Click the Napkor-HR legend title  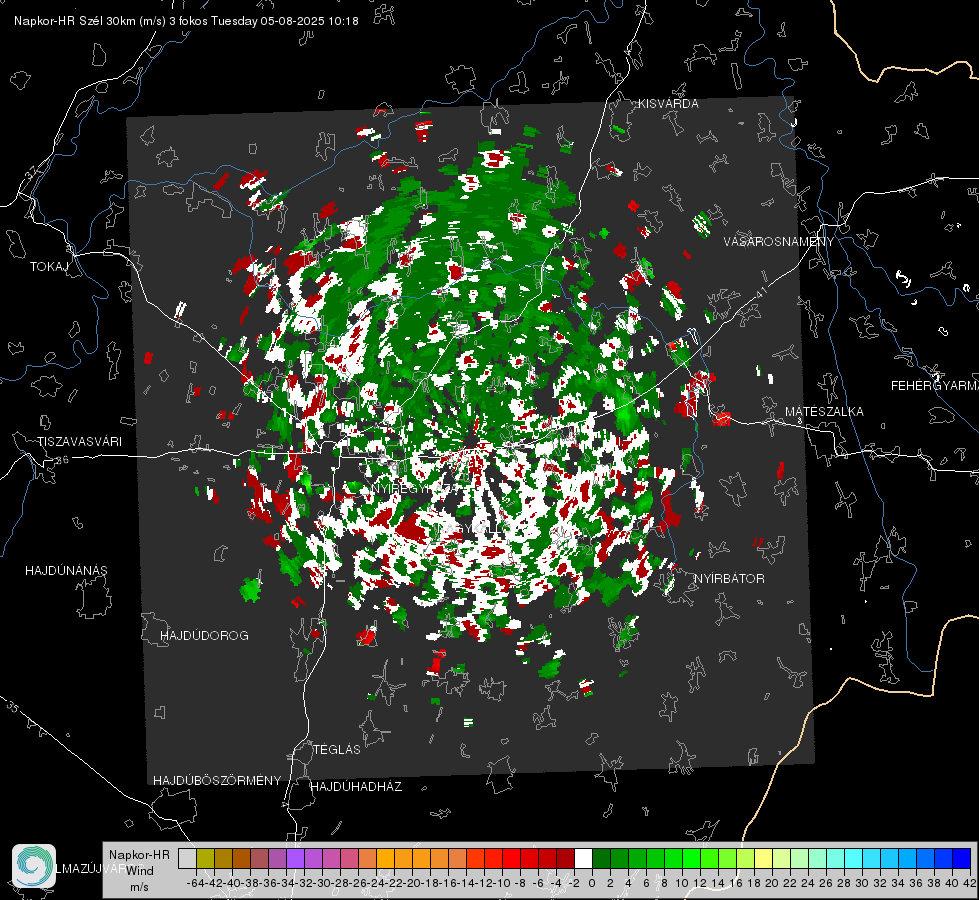coord(139,855)
